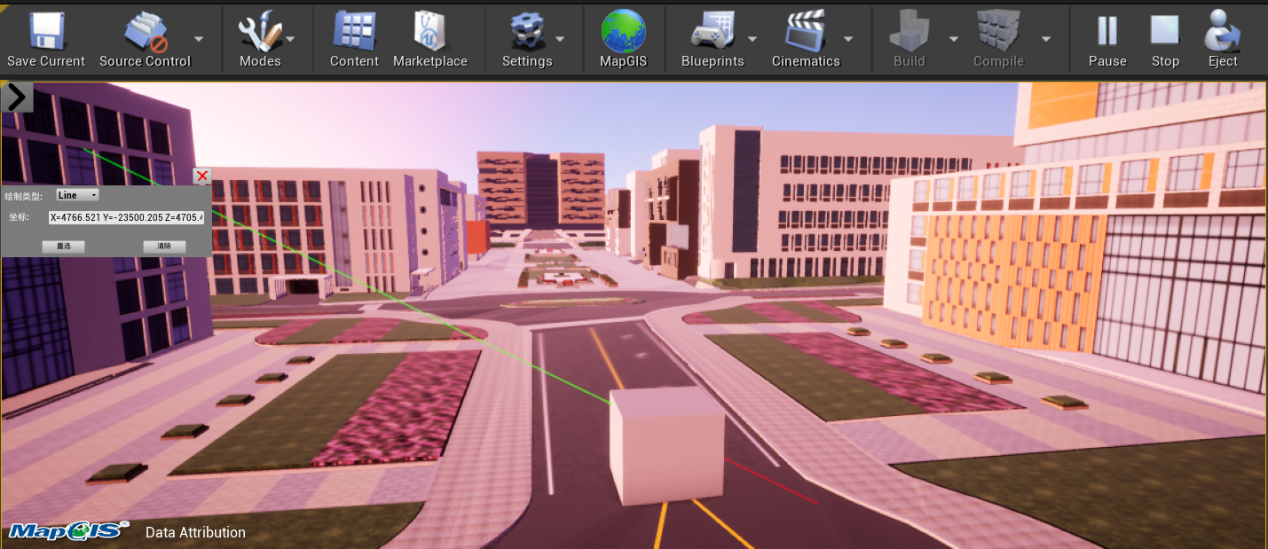Expand the Cinematics dropdown arrow
This screenshot has height=549, width=1268.
pos(848,38)
